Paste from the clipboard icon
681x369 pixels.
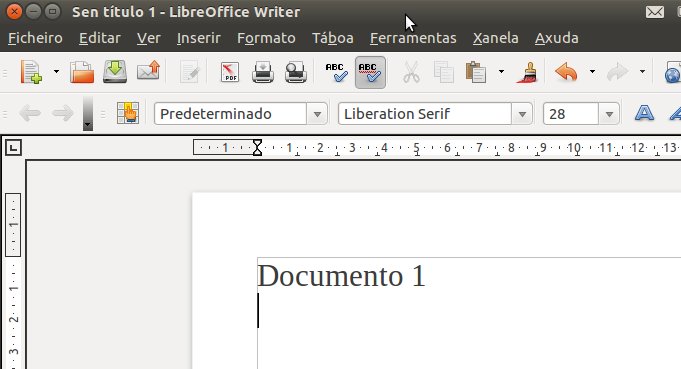(476, 72)
